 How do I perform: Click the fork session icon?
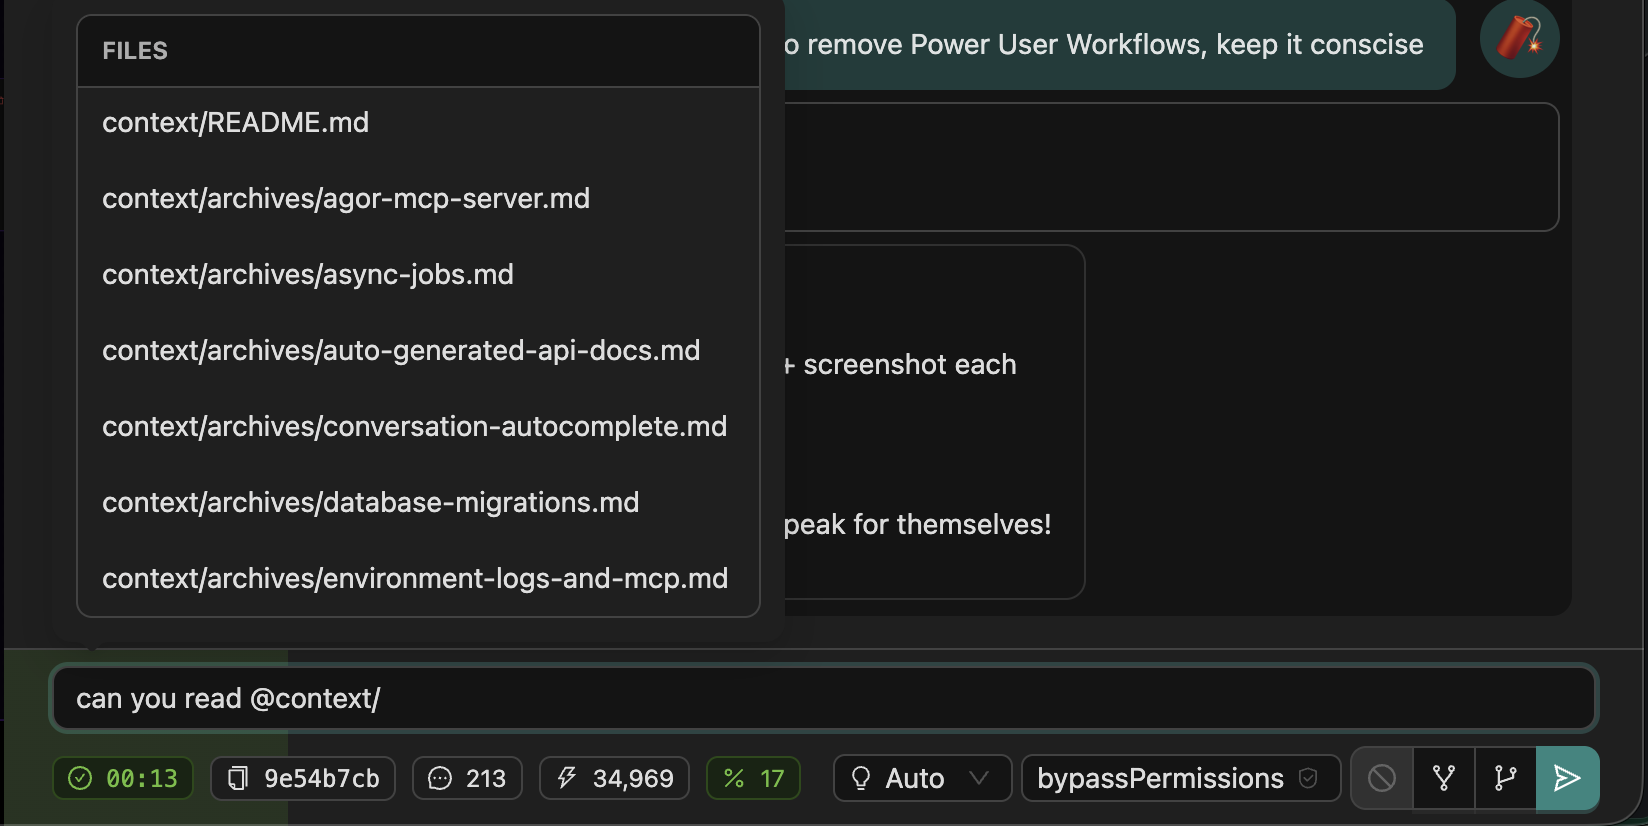pos(1444,778)
